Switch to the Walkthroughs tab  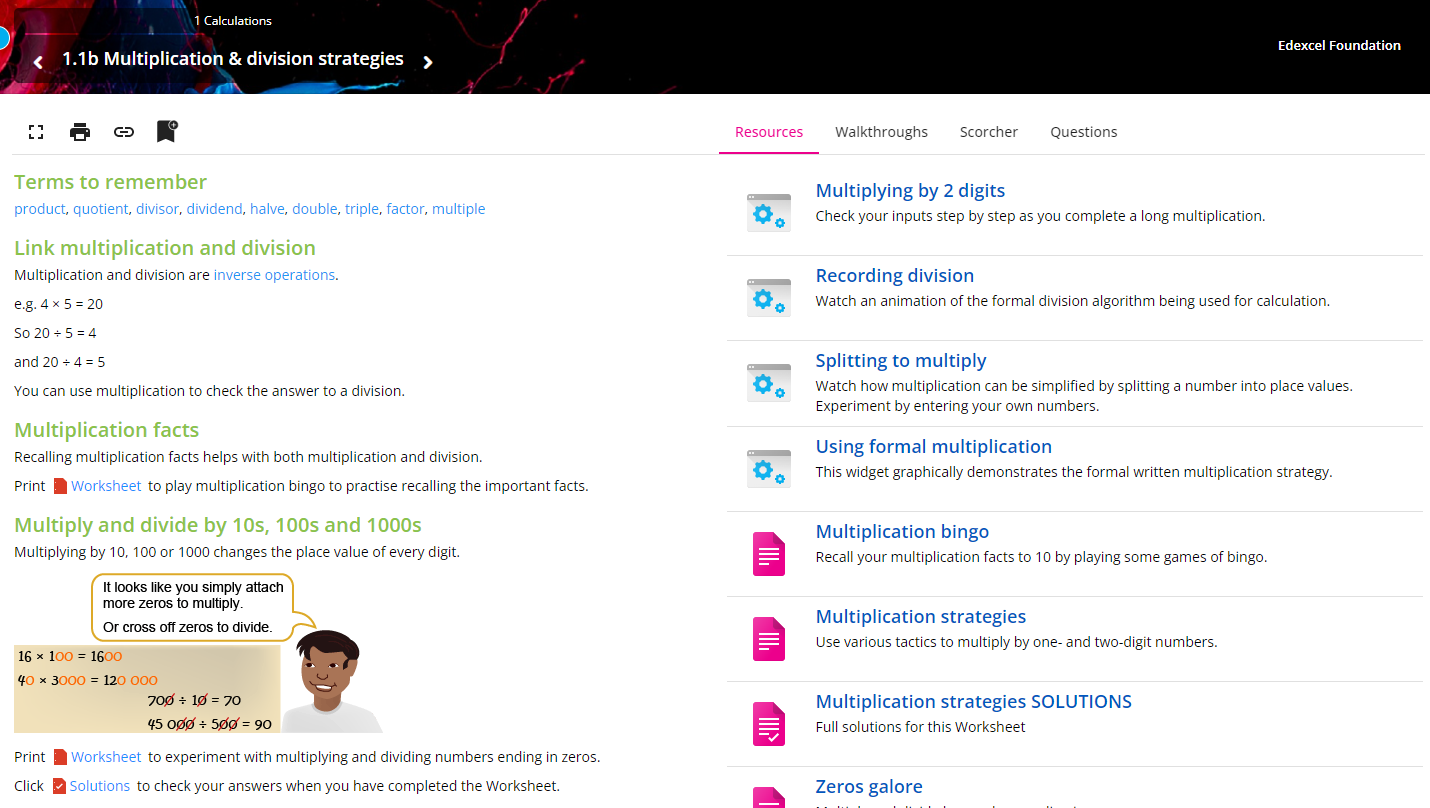pos(881,132)
